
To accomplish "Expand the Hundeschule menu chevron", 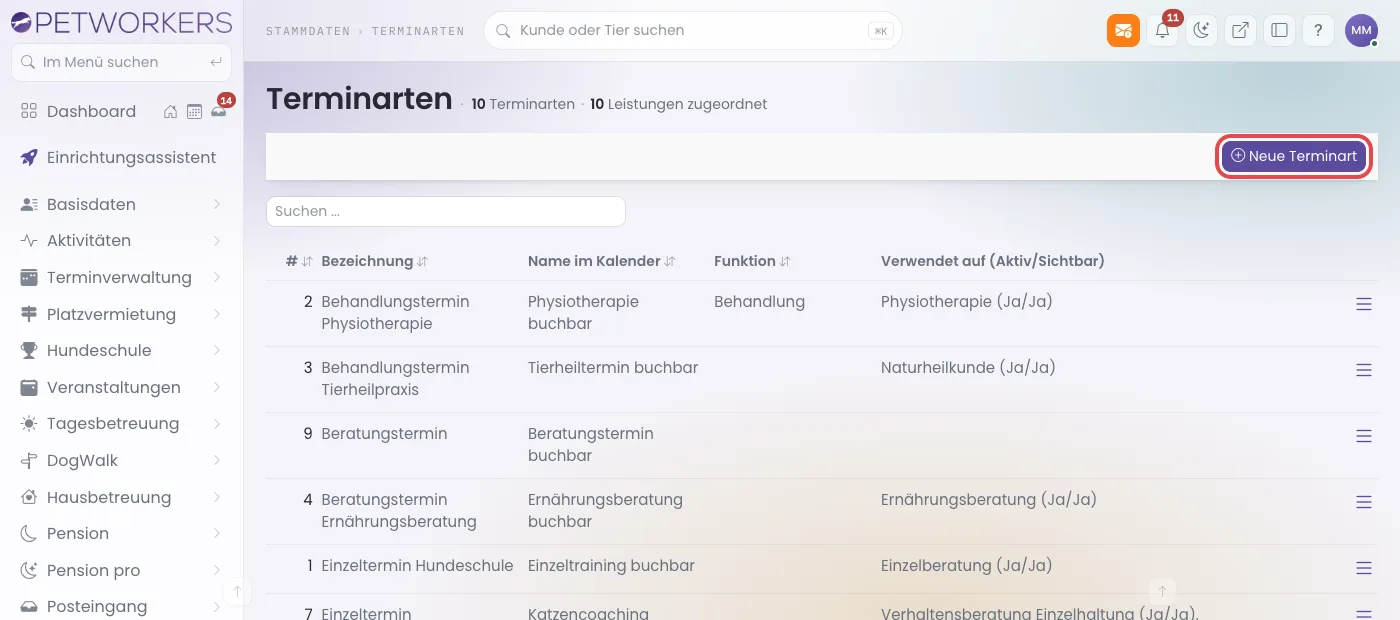I will point(217,350).
